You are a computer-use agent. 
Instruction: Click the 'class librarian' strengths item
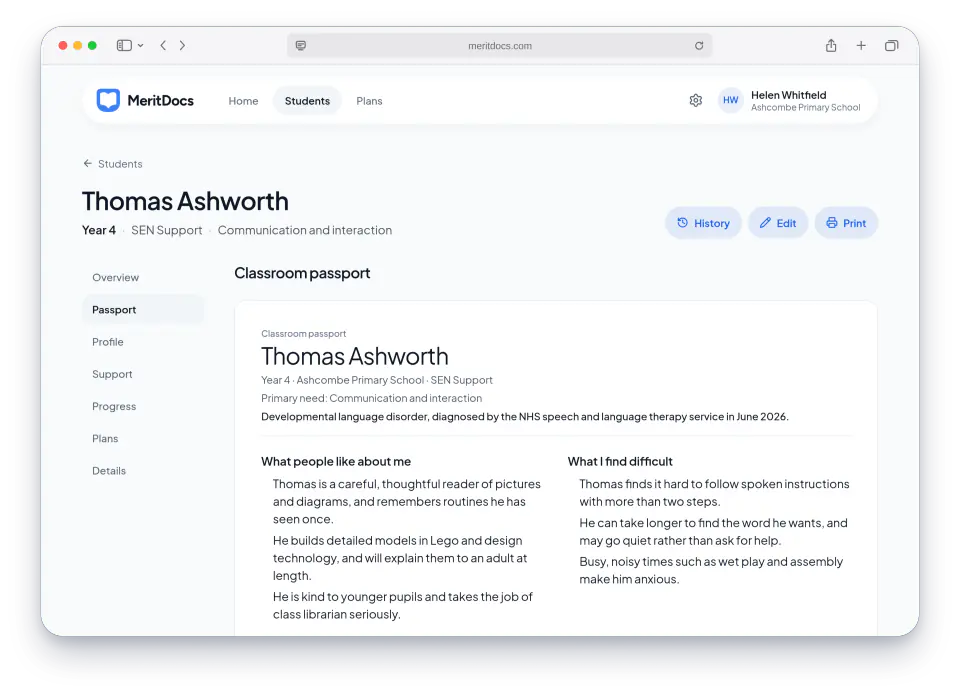pos(403,605)
